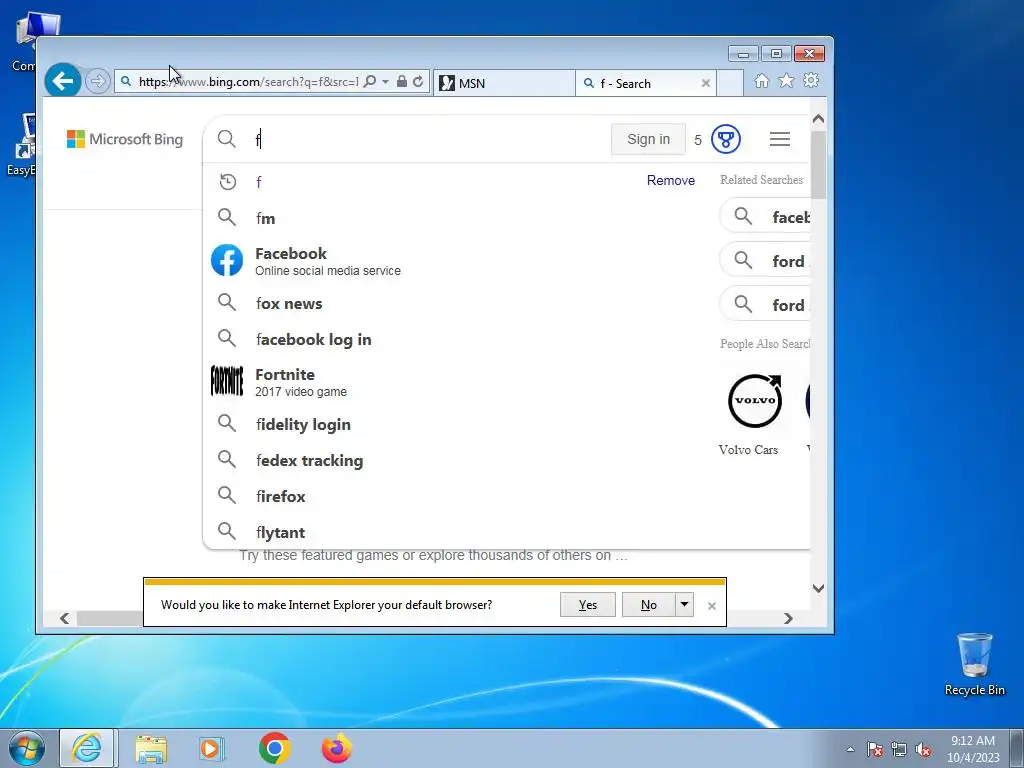Click the 'fm' suggestion magnifier icon
The image size is (1024, 768).
227,217
